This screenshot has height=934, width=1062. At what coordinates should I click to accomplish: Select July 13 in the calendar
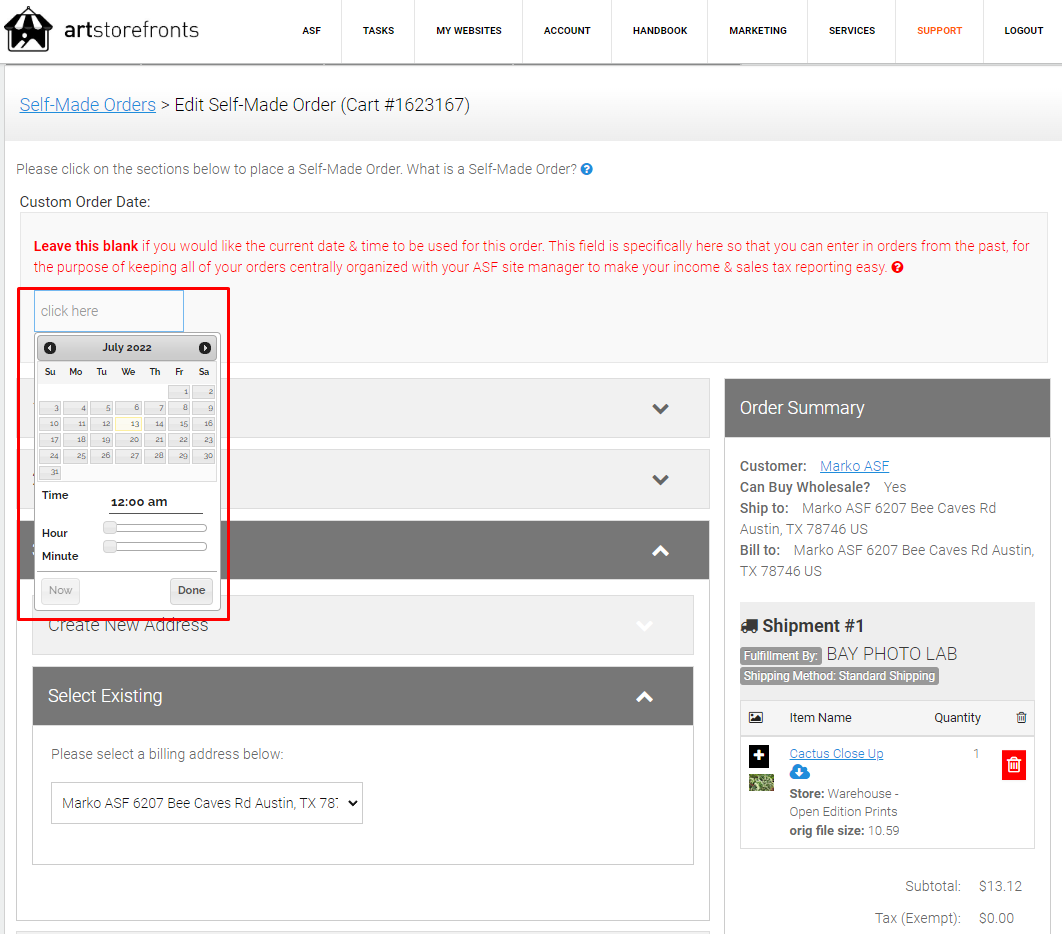click(129, 424)
